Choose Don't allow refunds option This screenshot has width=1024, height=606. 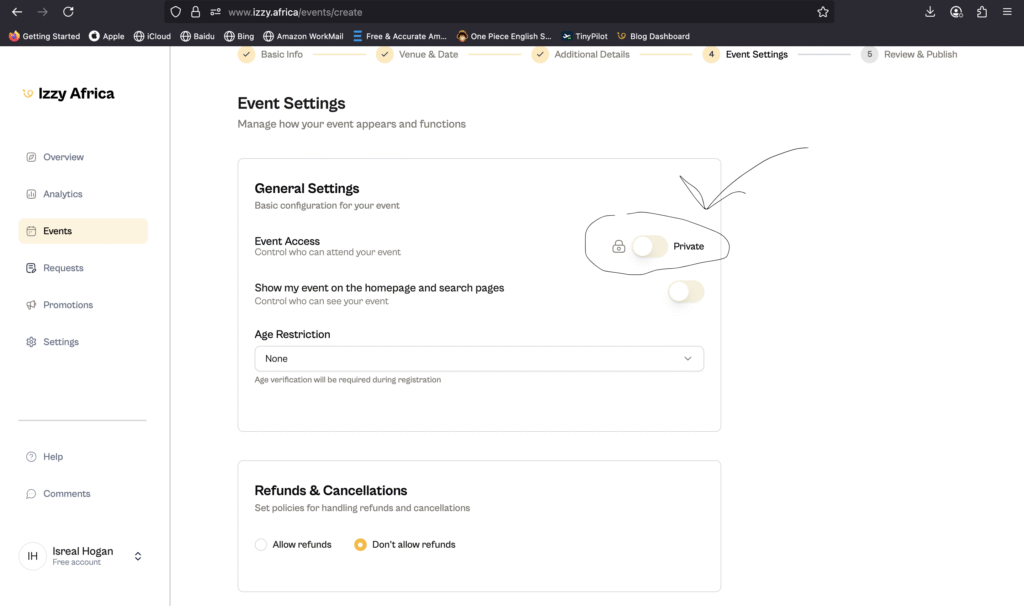pyautogui.click(x=361, y=545)
